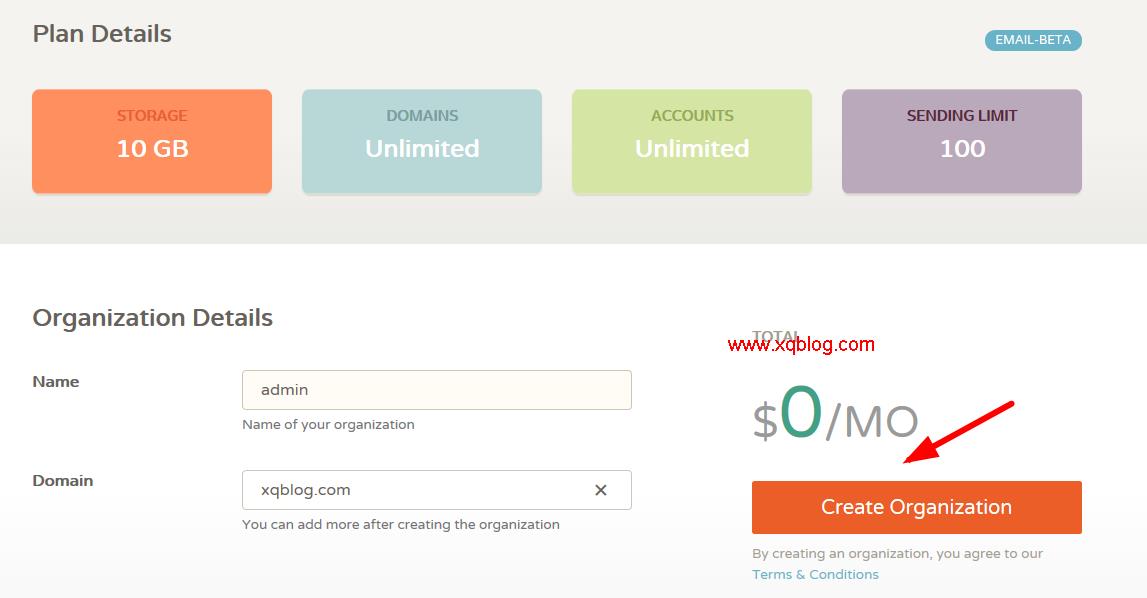The width and height of the screenshot is (1147, 598).
Task: Click the Create Organization button
Action: [917, 507]
